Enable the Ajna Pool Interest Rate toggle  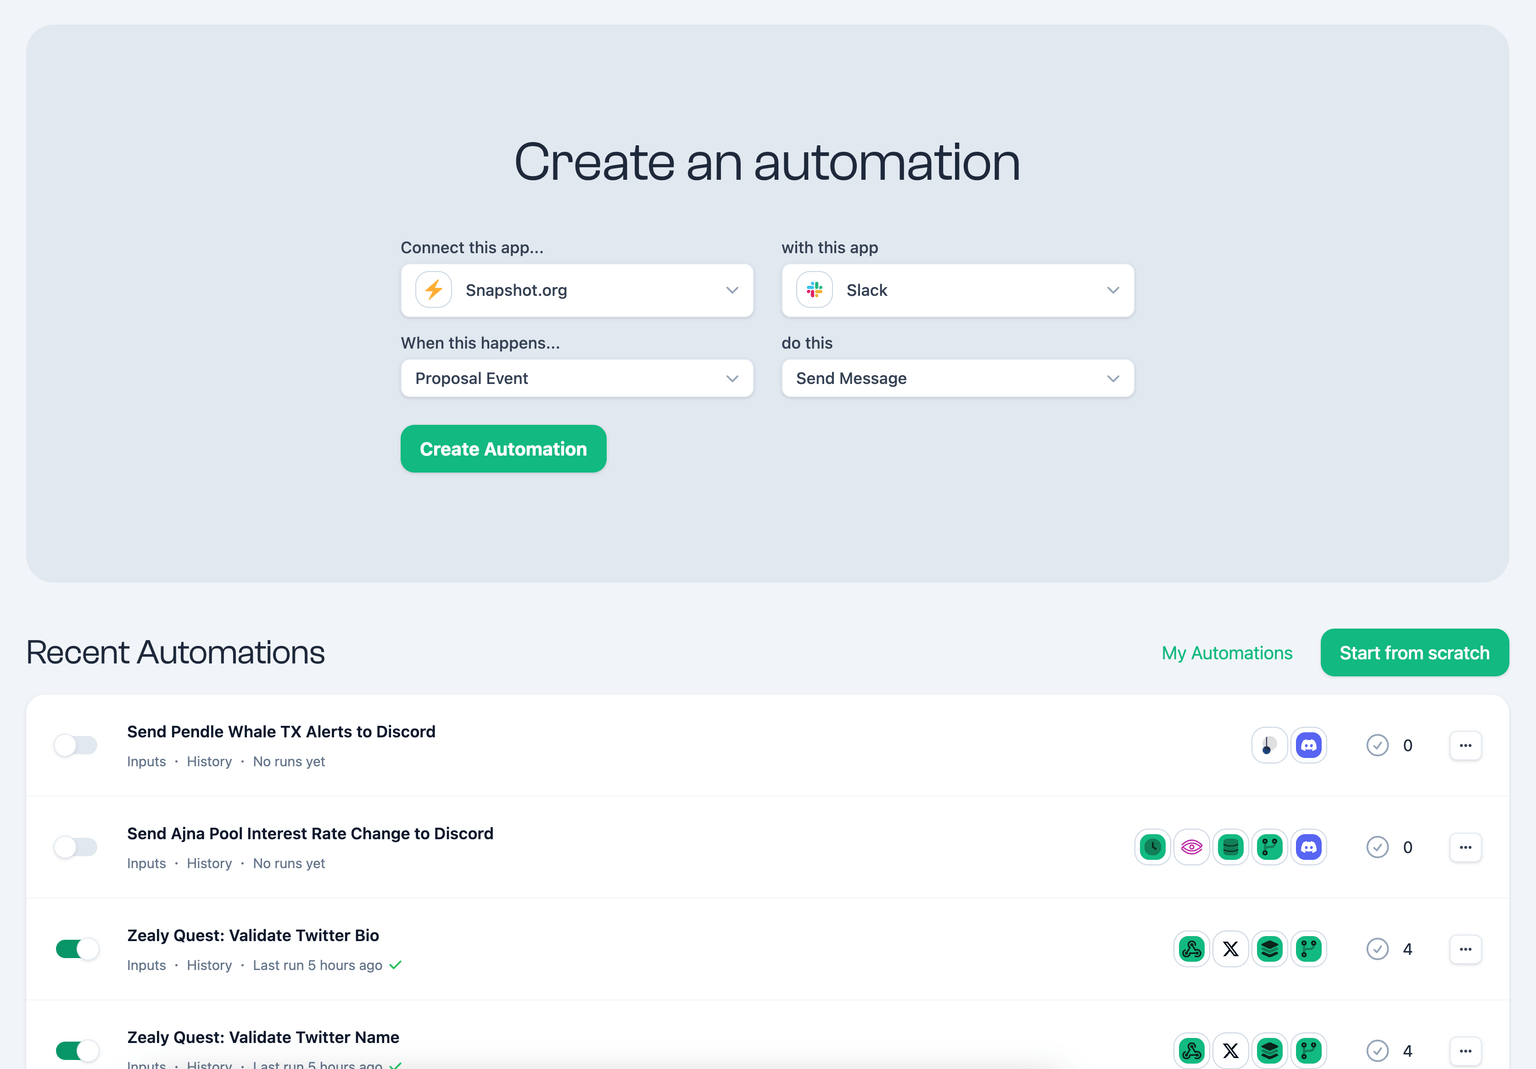(x=76, y=847)
